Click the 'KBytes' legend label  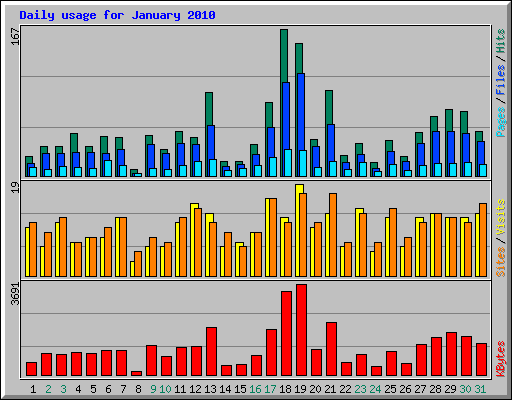point(500,359)
